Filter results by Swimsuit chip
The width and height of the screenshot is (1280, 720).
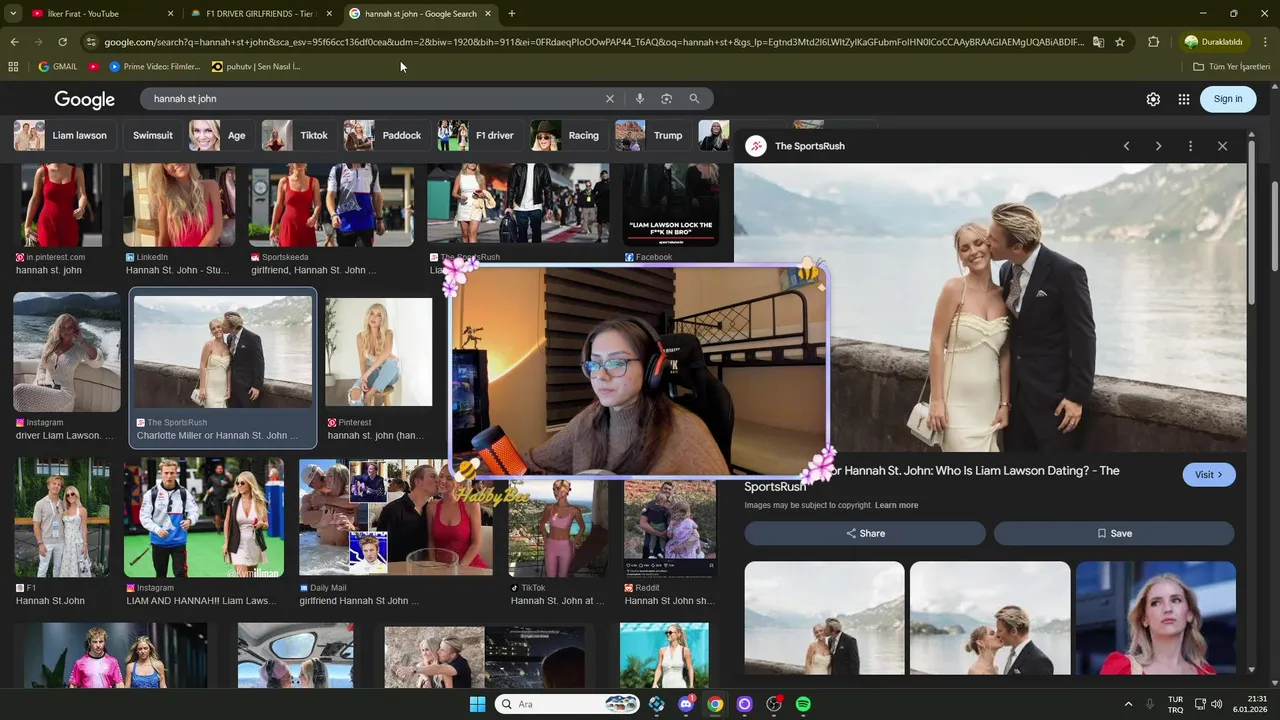coord(153,135)
